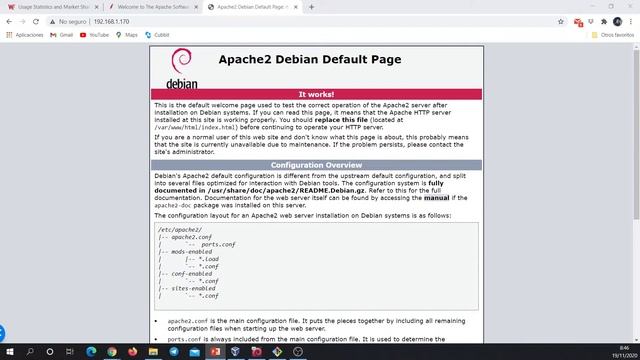Click the 'No seguro' security warning
The image size is (640, 360).
coord(68,22)
